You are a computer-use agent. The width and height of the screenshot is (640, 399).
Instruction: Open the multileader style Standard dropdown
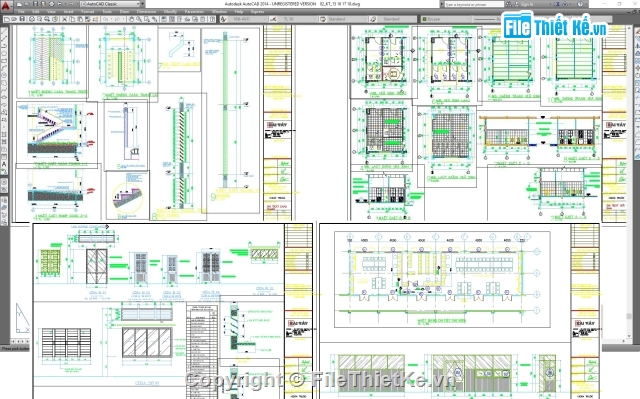[x=398, y=19]
